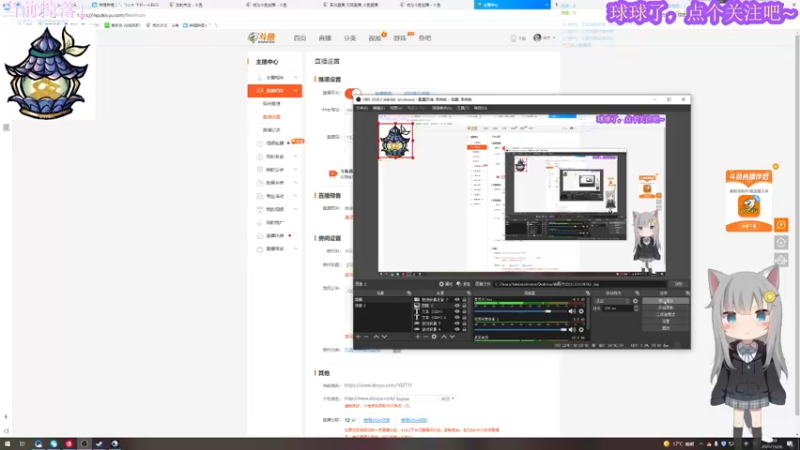Open the scene transition type dropdown in OBS
Screen dimensions: 800x450
[x=612, y=301]
